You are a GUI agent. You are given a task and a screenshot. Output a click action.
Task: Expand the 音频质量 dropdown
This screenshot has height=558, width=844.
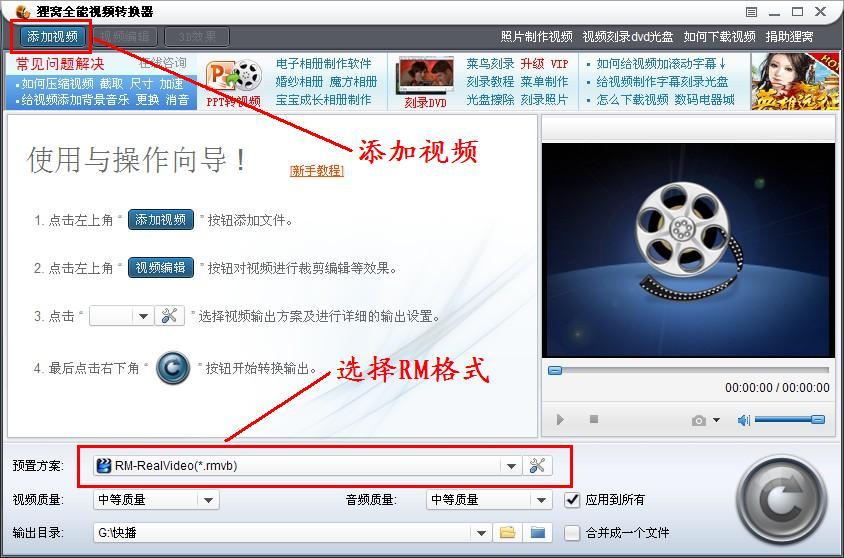click(x=541, y=500)
